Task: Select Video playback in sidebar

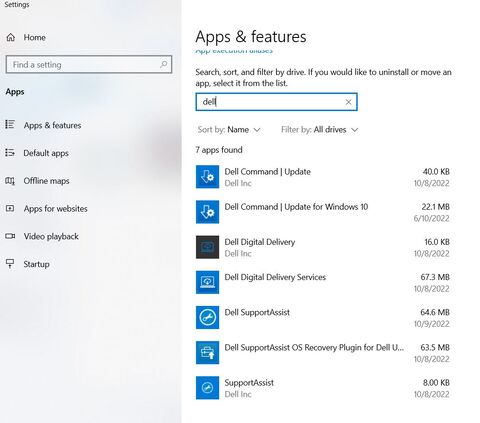Action: (x=51, y=236)
